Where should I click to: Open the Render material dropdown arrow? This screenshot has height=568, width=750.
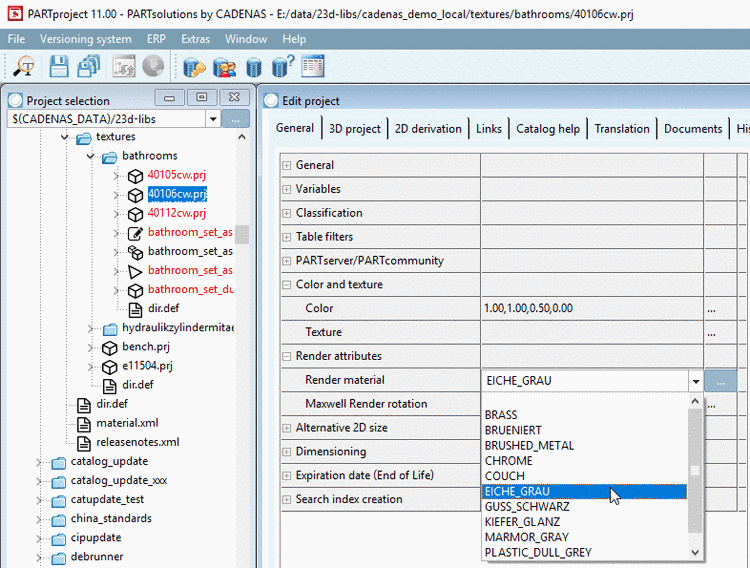[x=694, y=381]
